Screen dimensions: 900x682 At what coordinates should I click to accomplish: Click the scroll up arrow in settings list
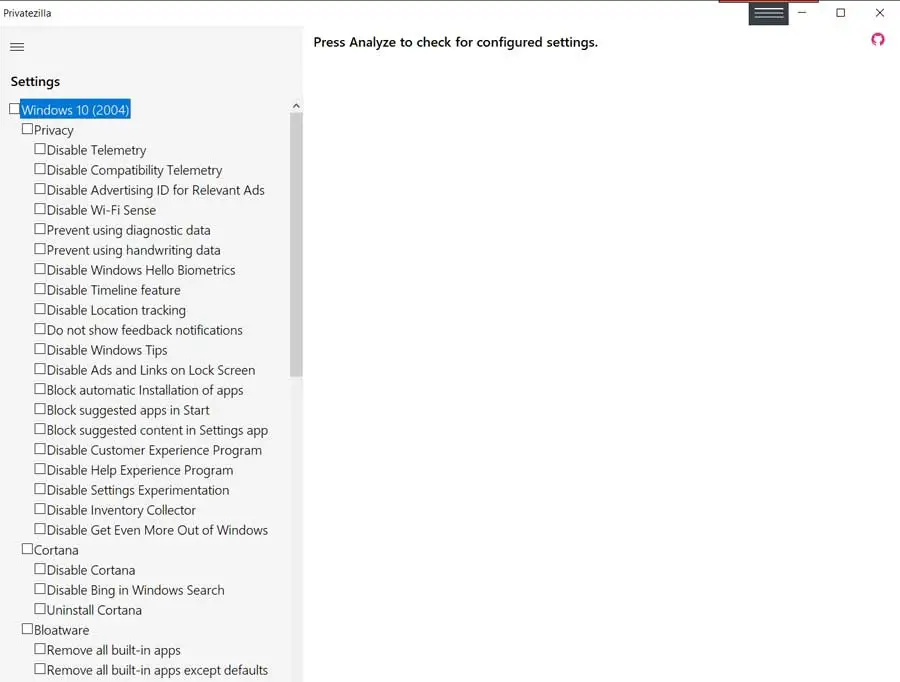pos(296,106)
